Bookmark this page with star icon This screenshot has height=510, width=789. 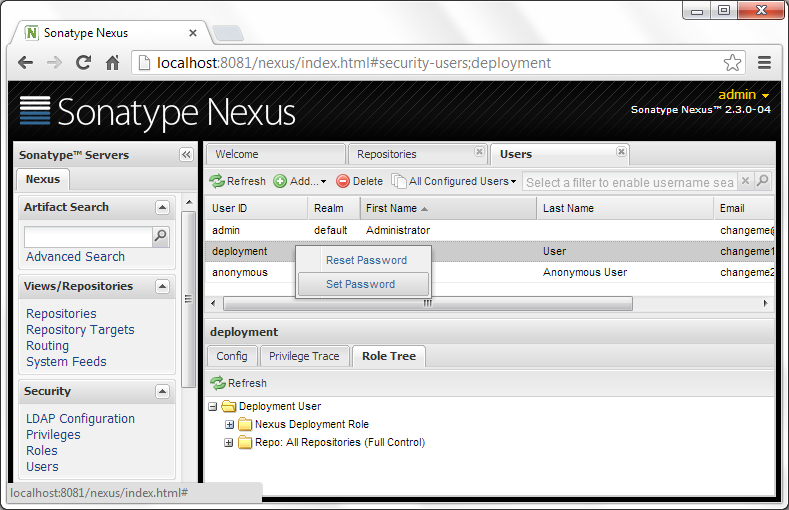click(x=732, y=63)
